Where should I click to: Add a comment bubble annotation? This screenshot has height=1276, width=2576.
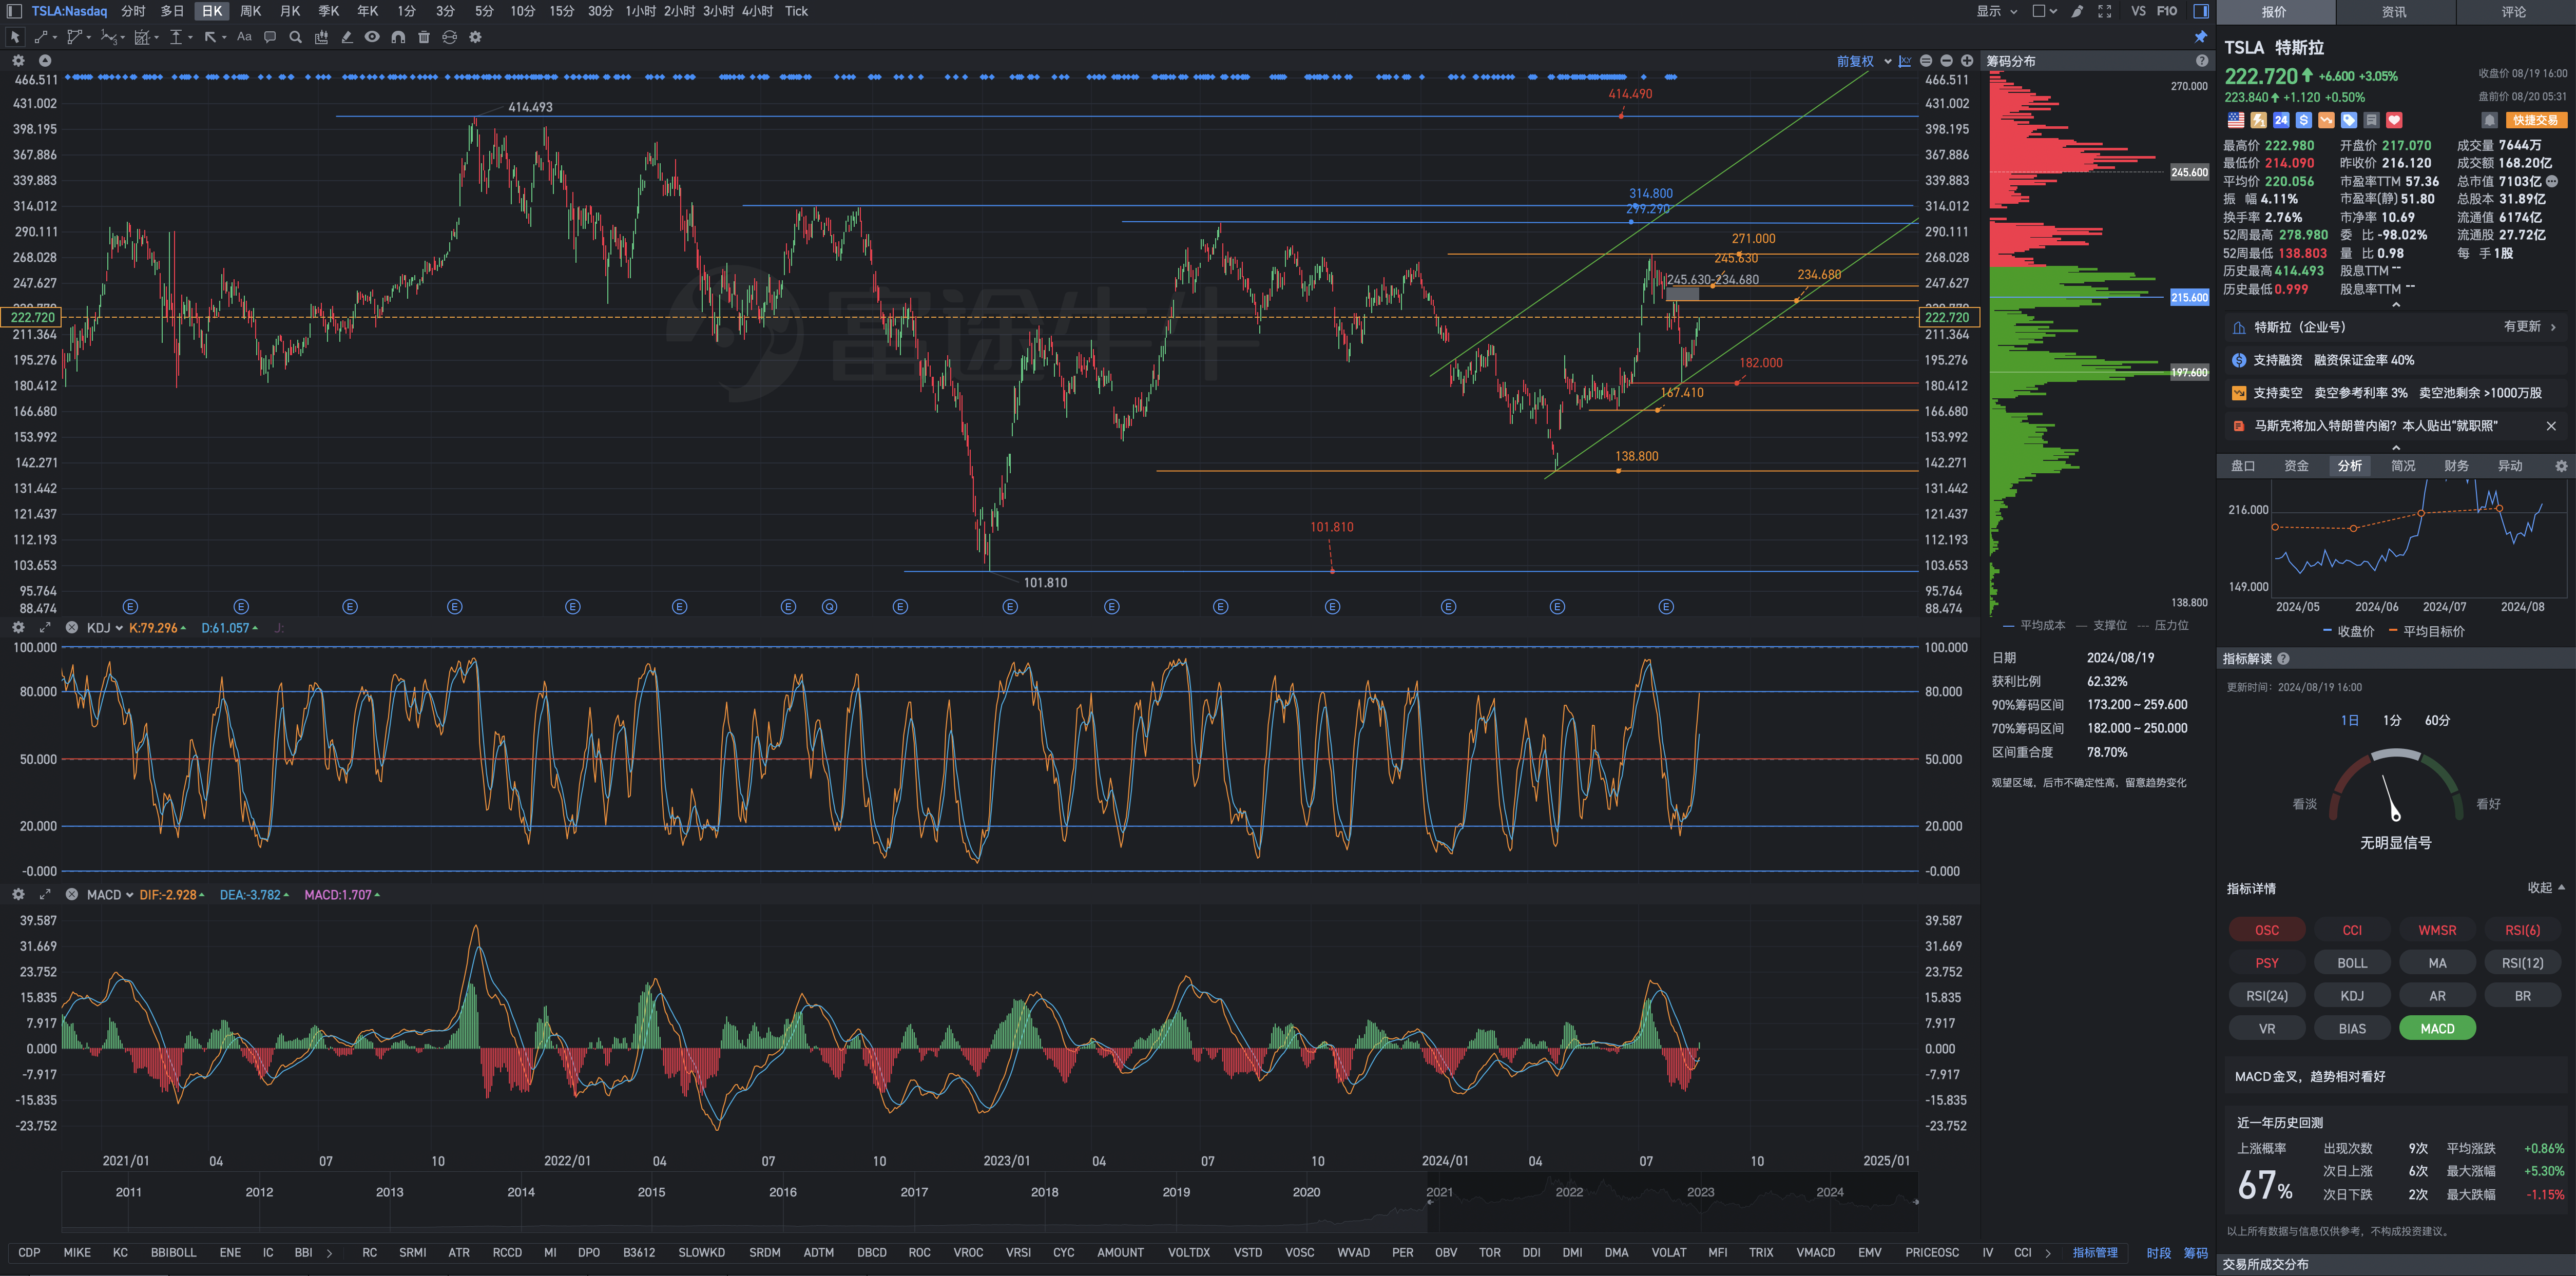(x=270, y=37)
